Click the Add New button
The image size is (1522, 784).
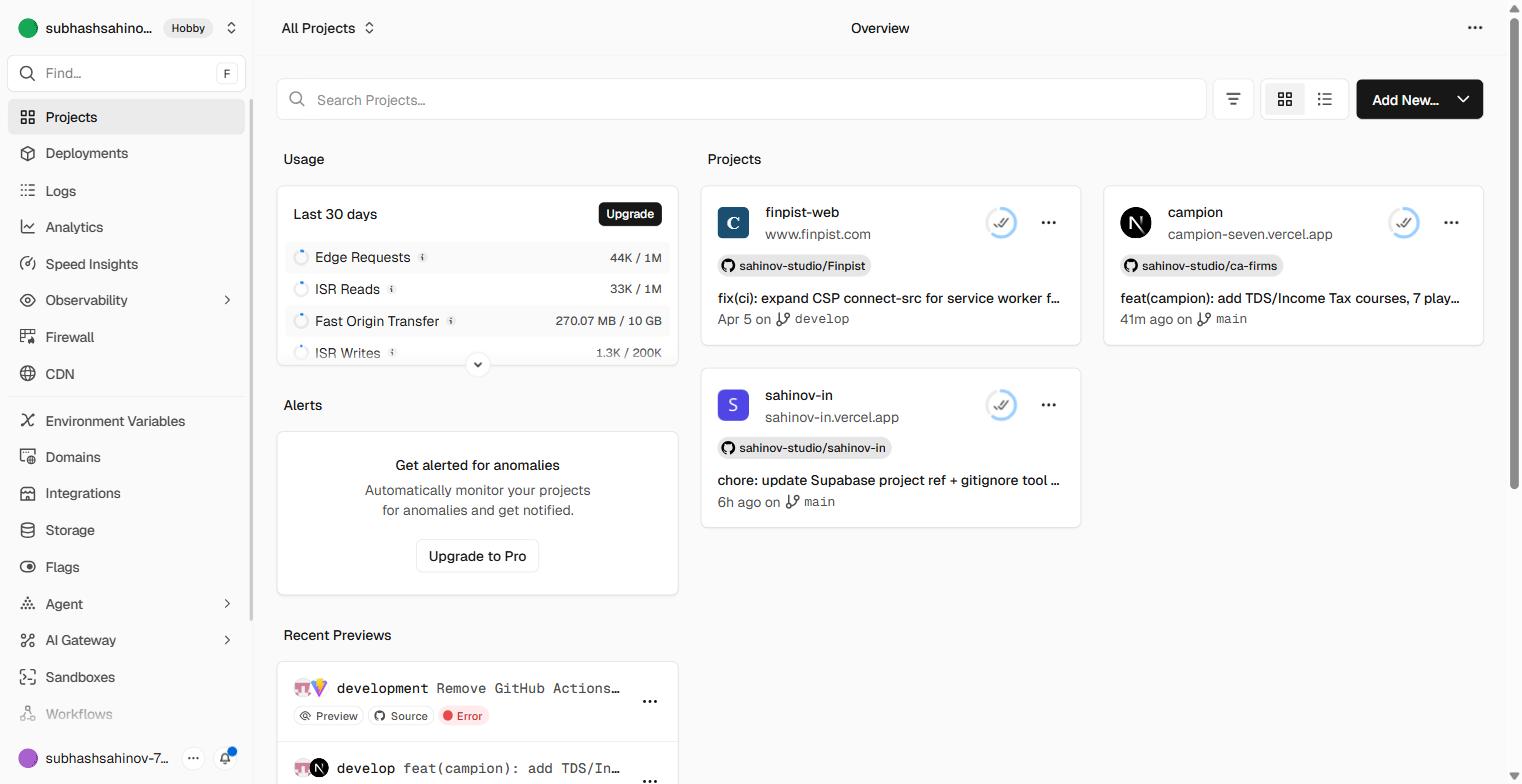point(1404,100)
